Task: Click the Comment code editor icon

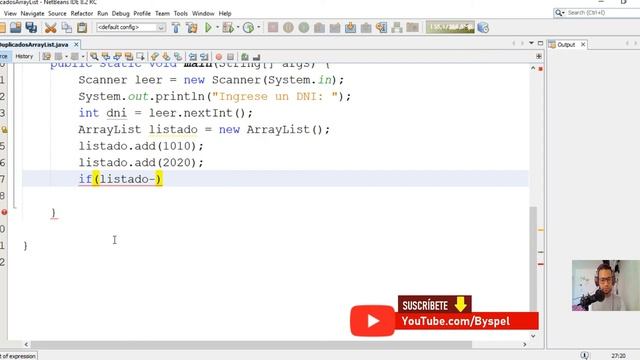Action: [245, 57]
